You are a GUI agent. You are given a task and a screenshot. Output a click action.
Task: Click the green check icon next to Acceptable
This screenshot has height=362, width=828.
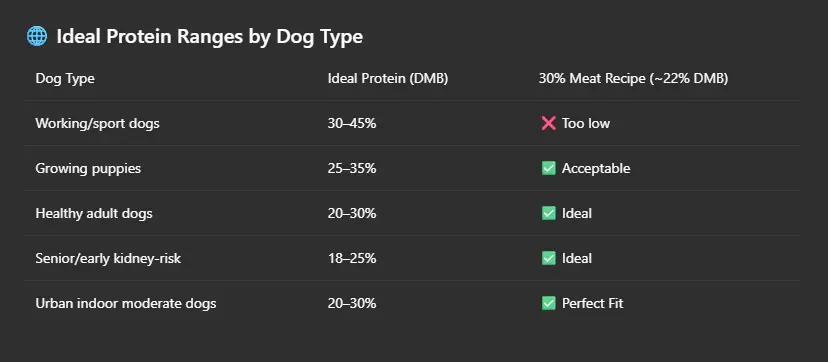point(549,168)
